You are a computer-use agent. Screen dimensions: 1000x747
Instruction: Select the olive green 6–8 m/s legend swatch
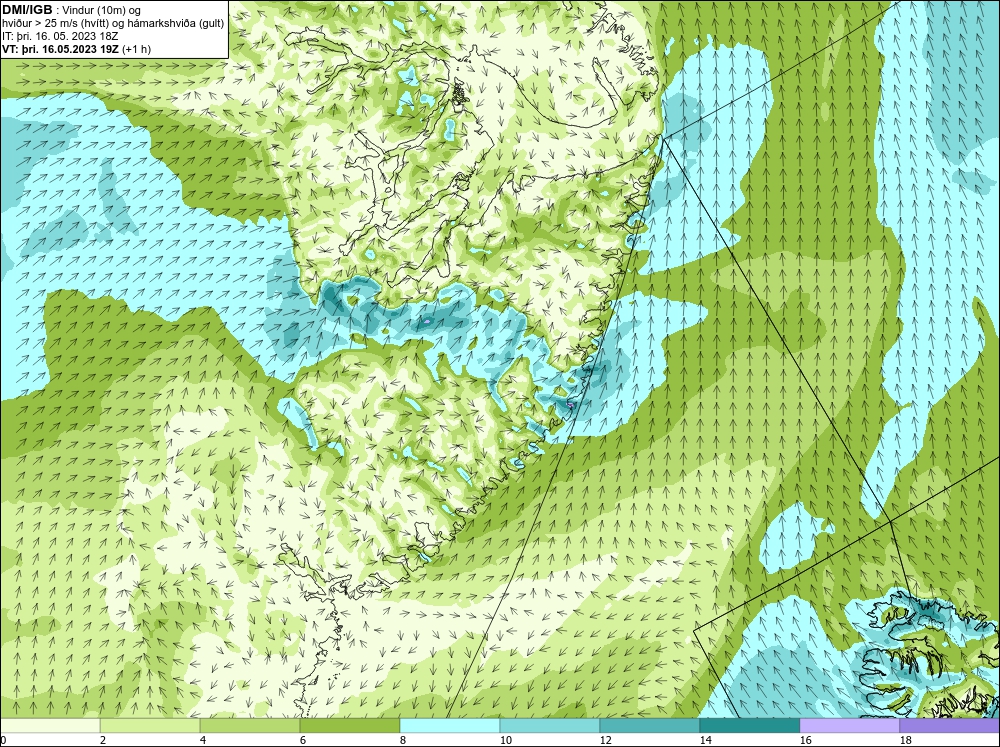(x=350, y=725)
